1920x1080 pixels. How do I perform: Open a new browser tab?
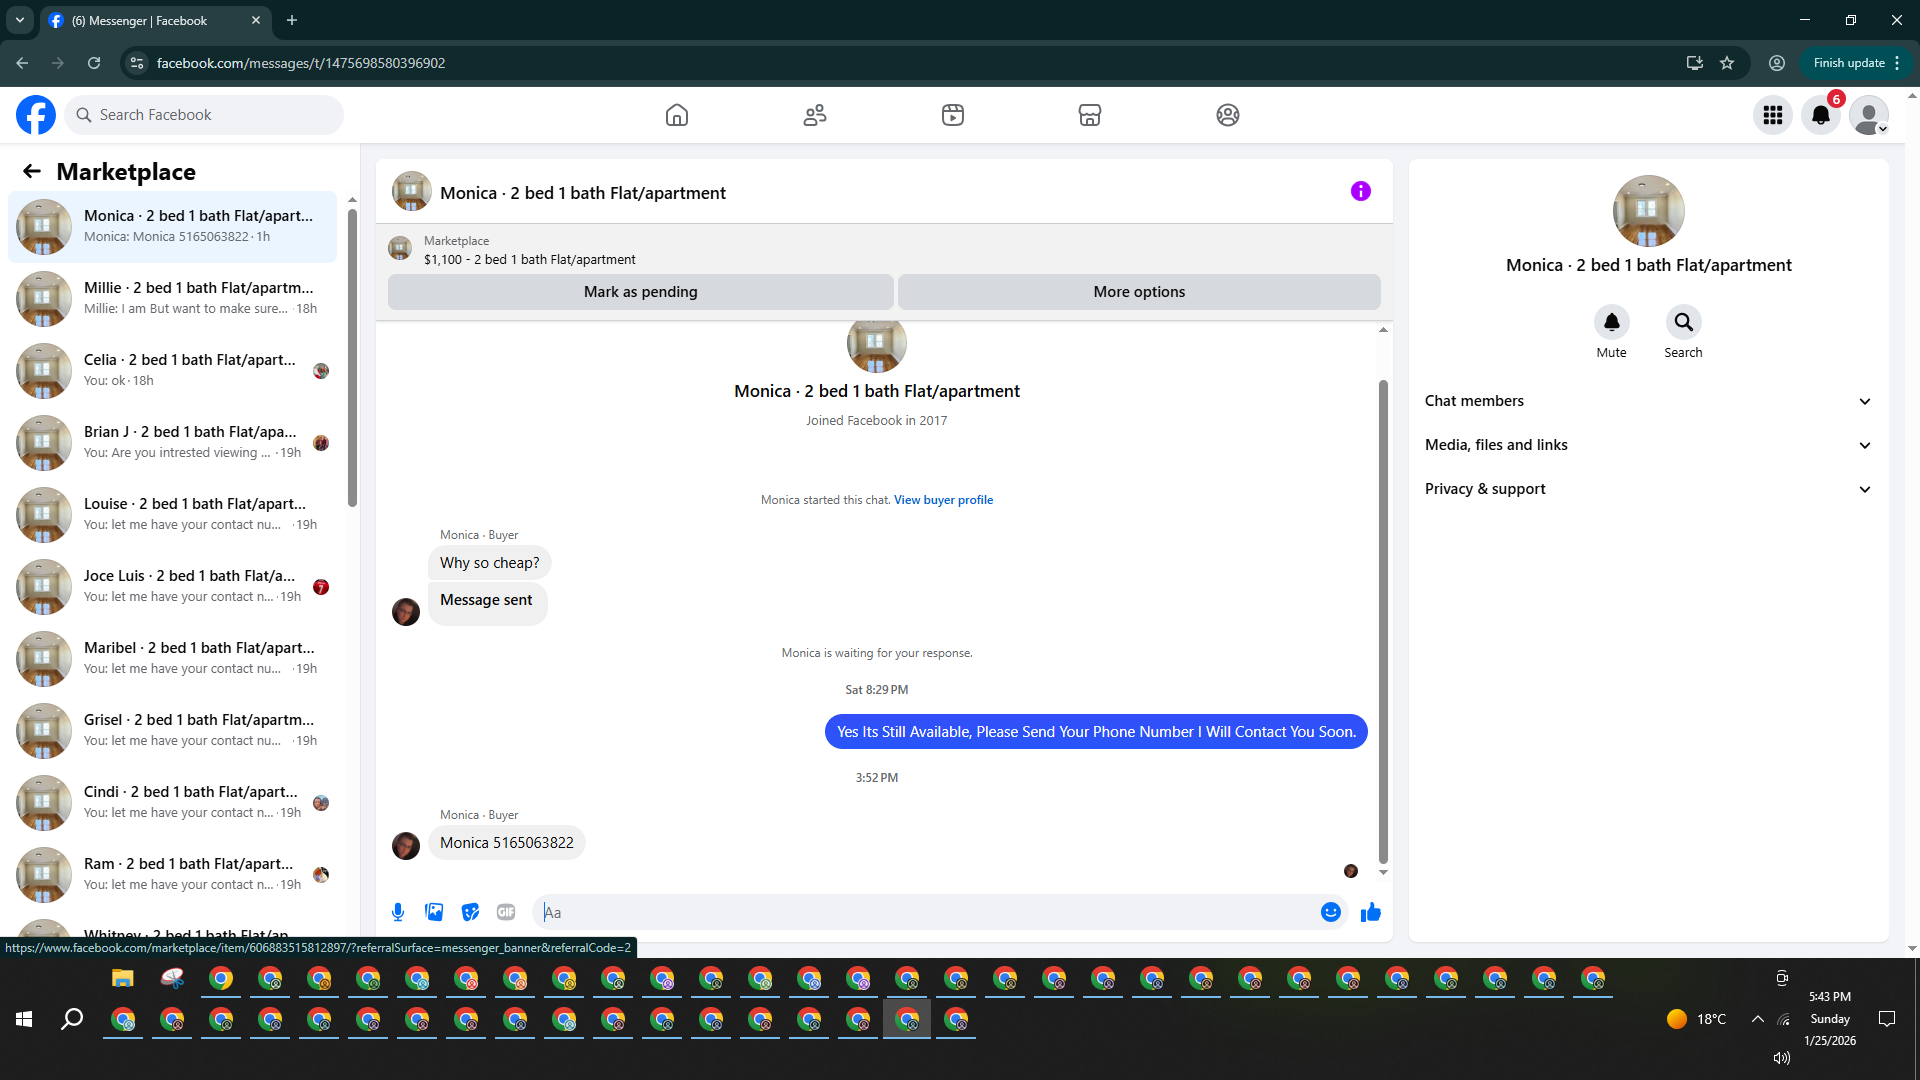pos(292,20)
